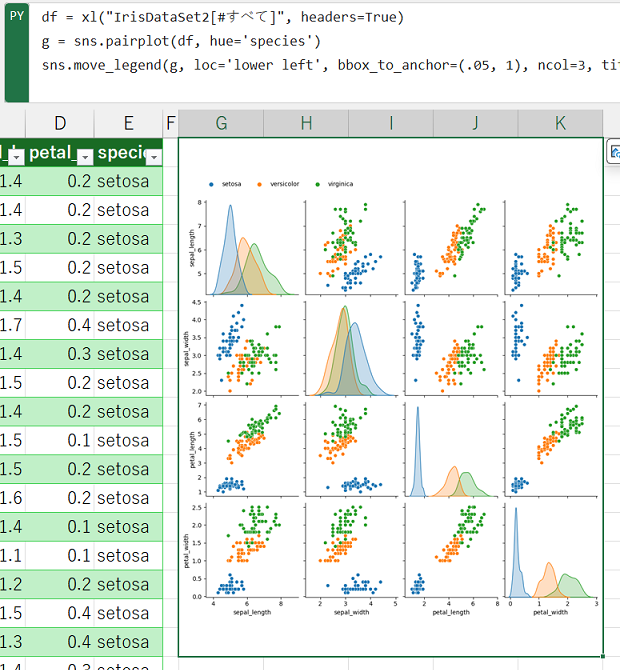Select the species header cell text

[121, 153]
